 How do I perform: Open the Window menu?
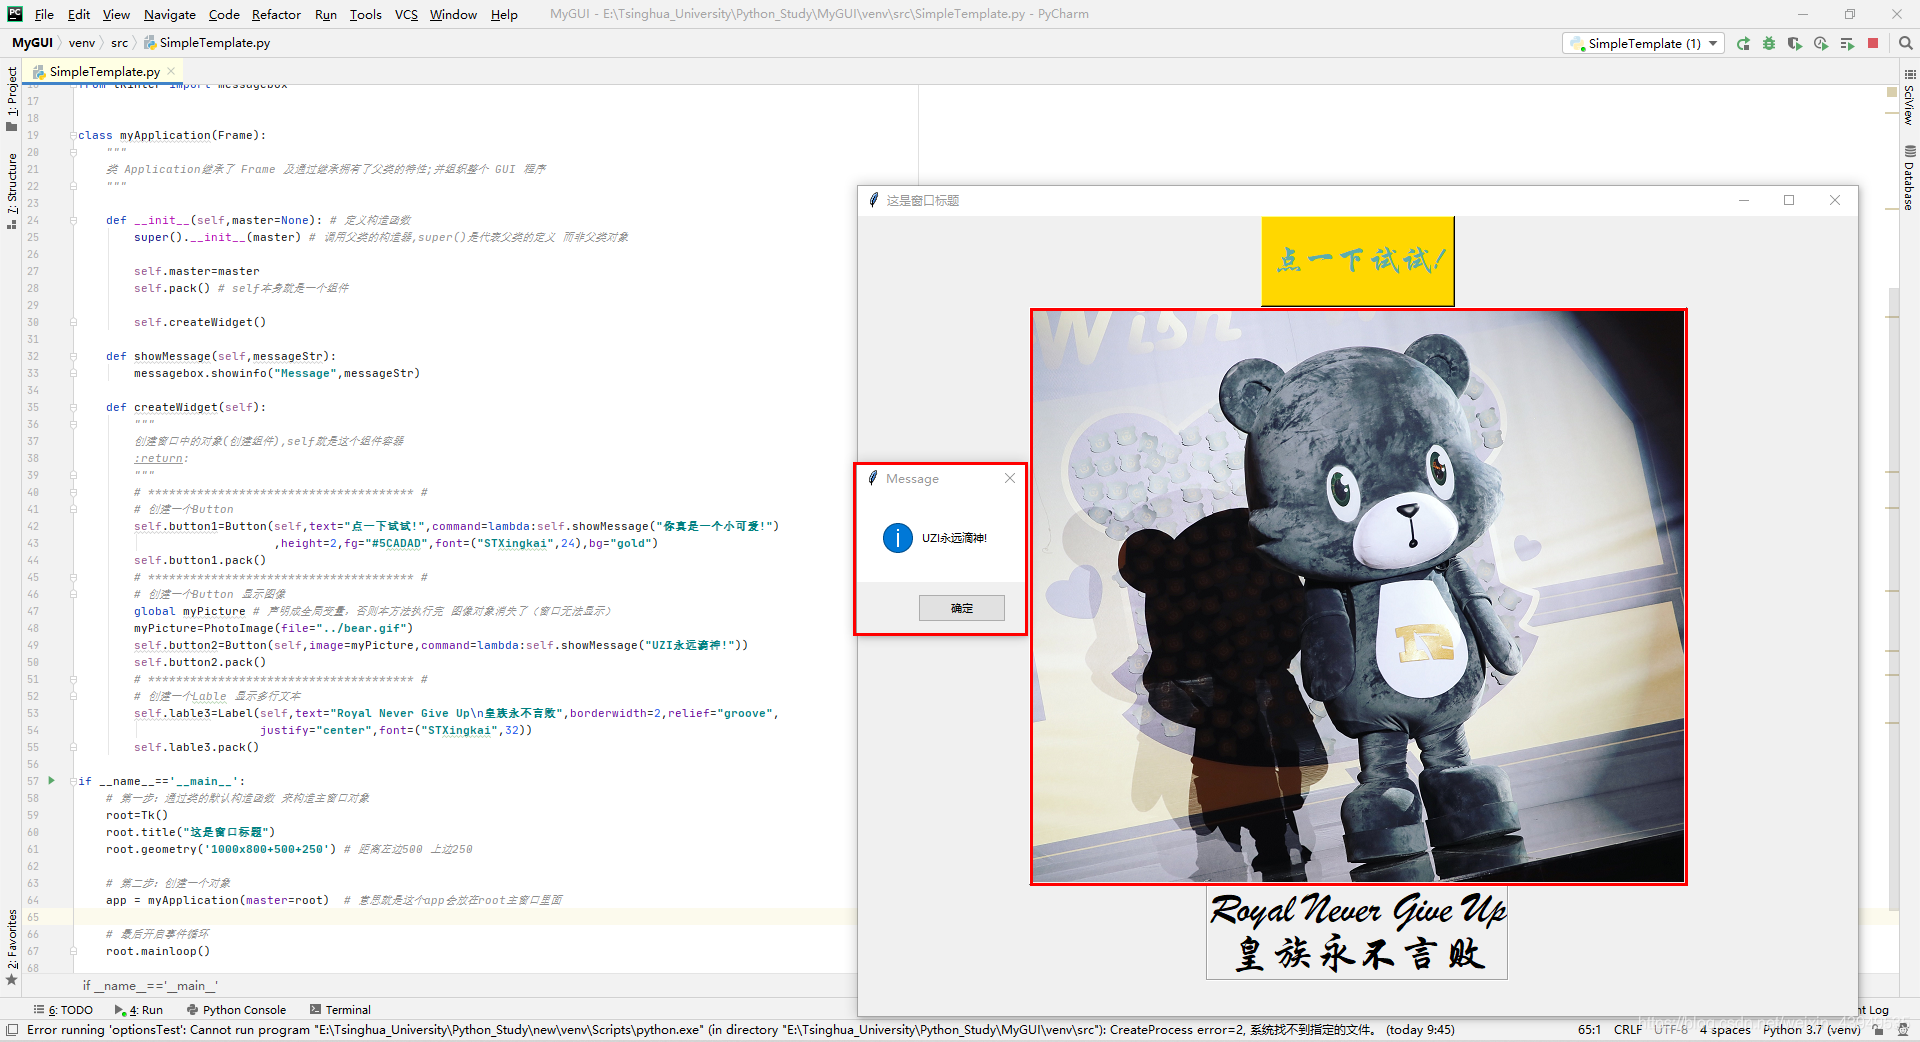453,14
